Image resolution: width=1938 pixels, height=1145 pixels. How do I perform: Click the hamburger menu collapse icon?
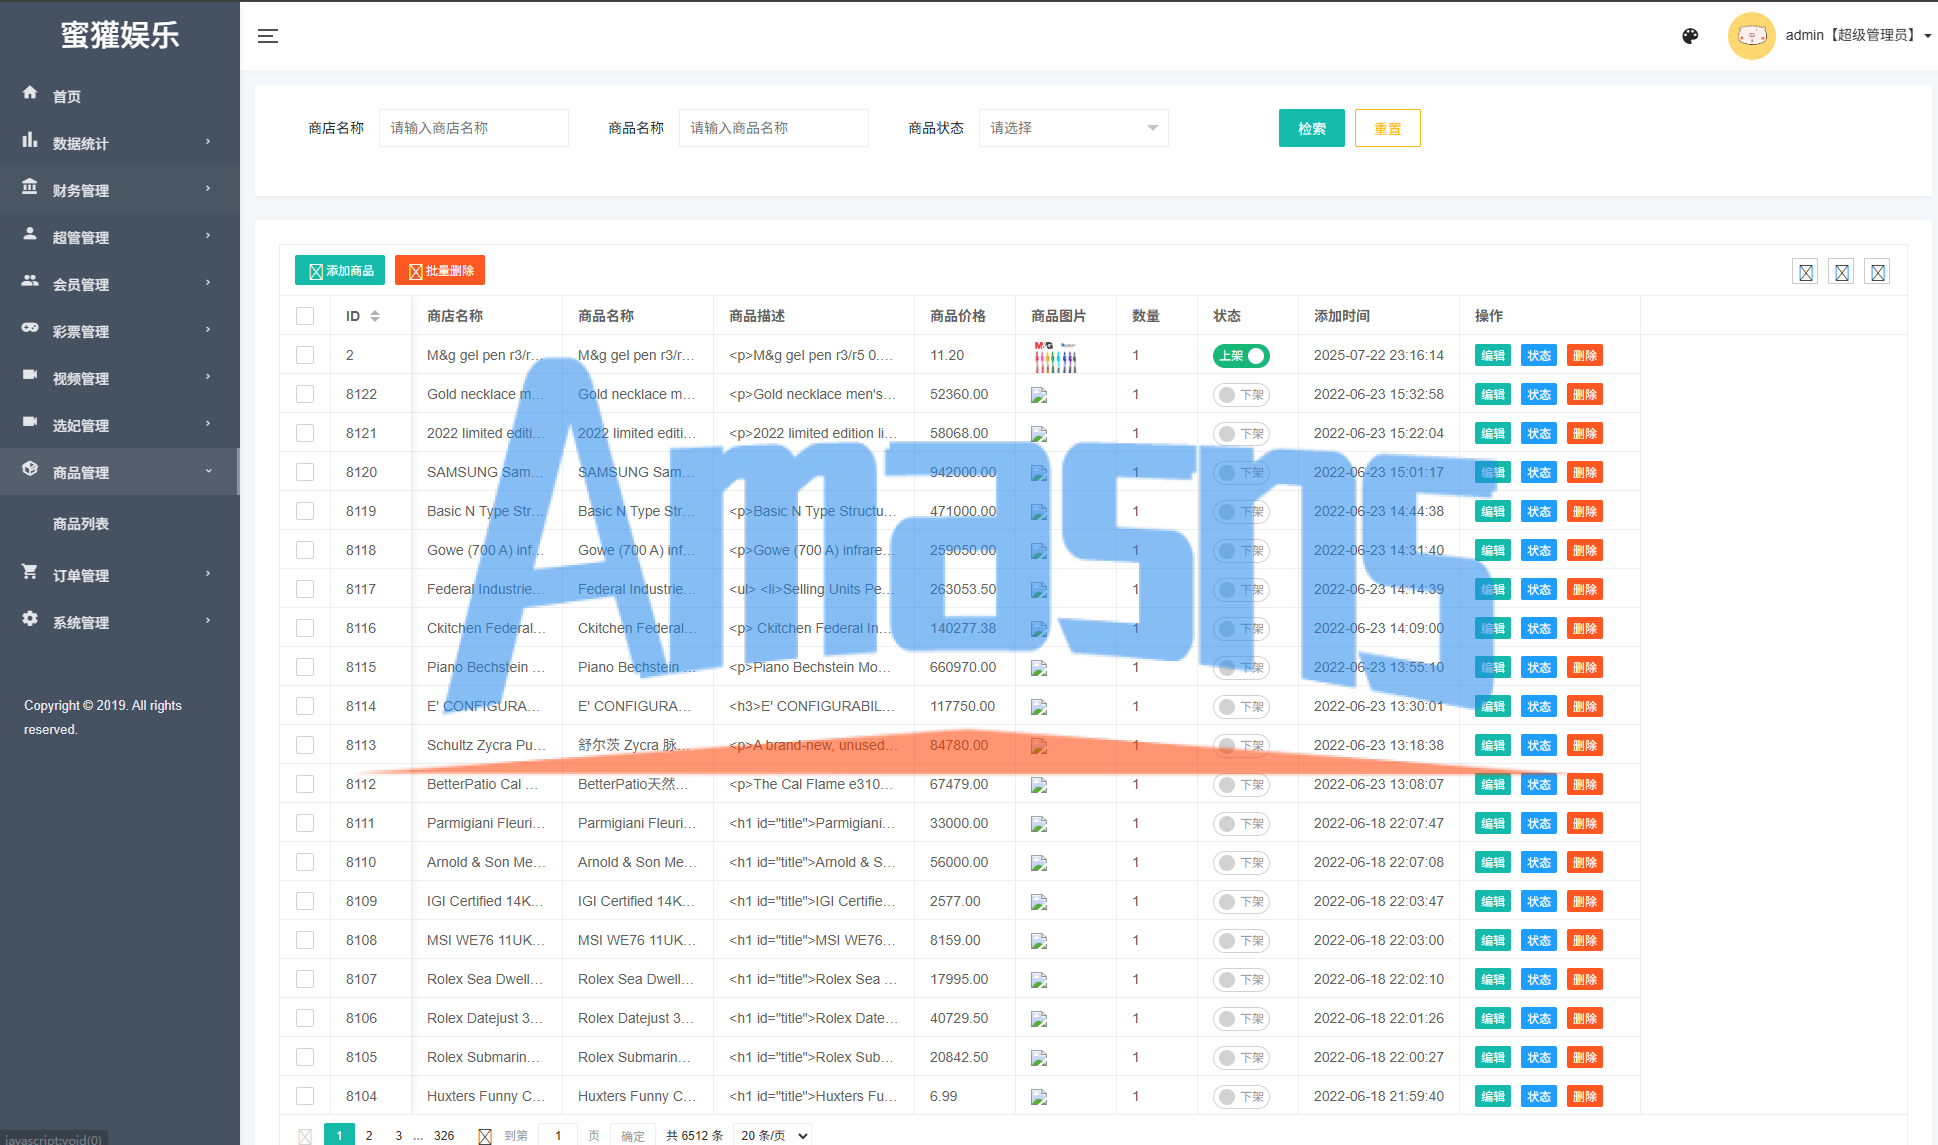(268, 36)
